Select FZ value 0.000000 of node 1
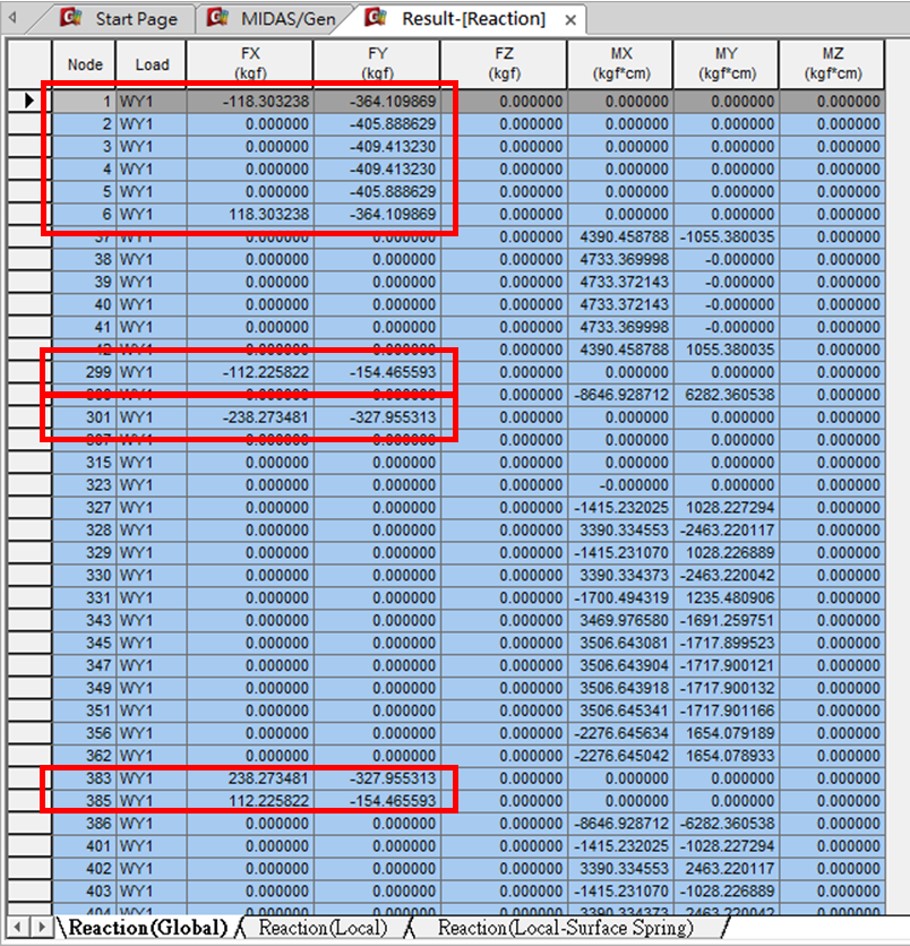 (x=504, y=101)
